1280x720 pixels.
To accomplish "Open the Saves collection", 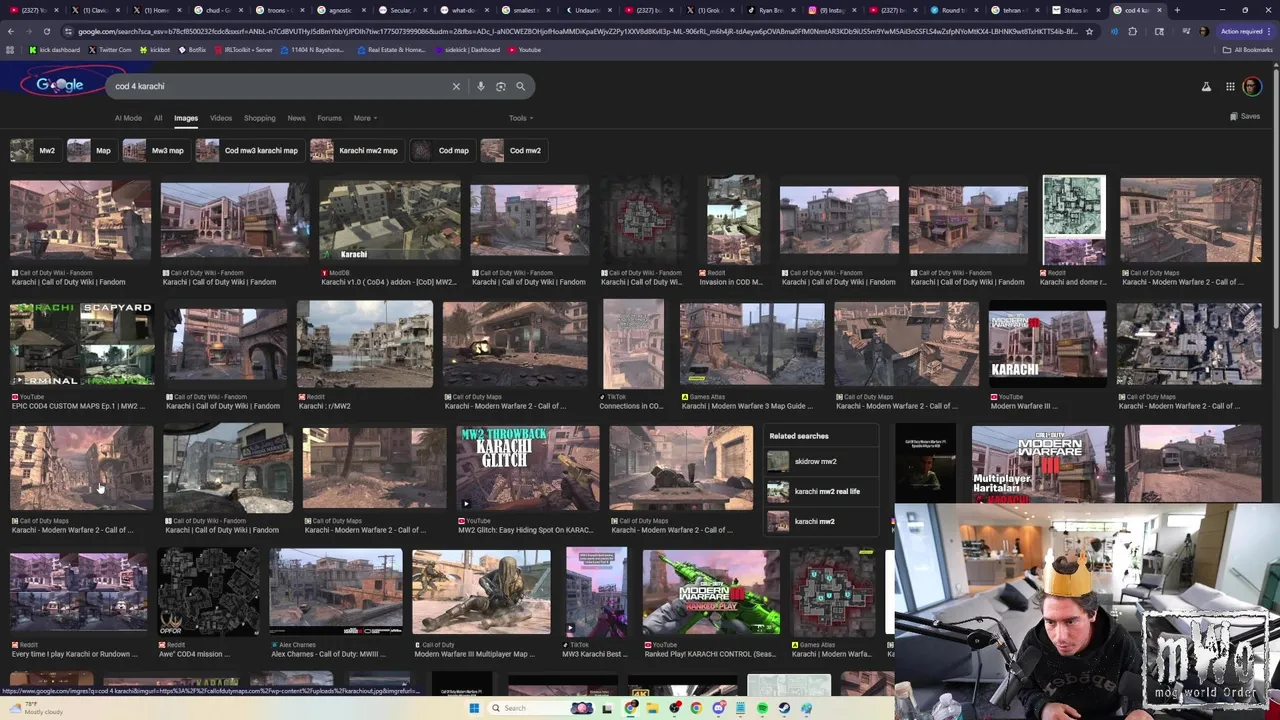I will pyautogui.click(x=1245, y=116).
